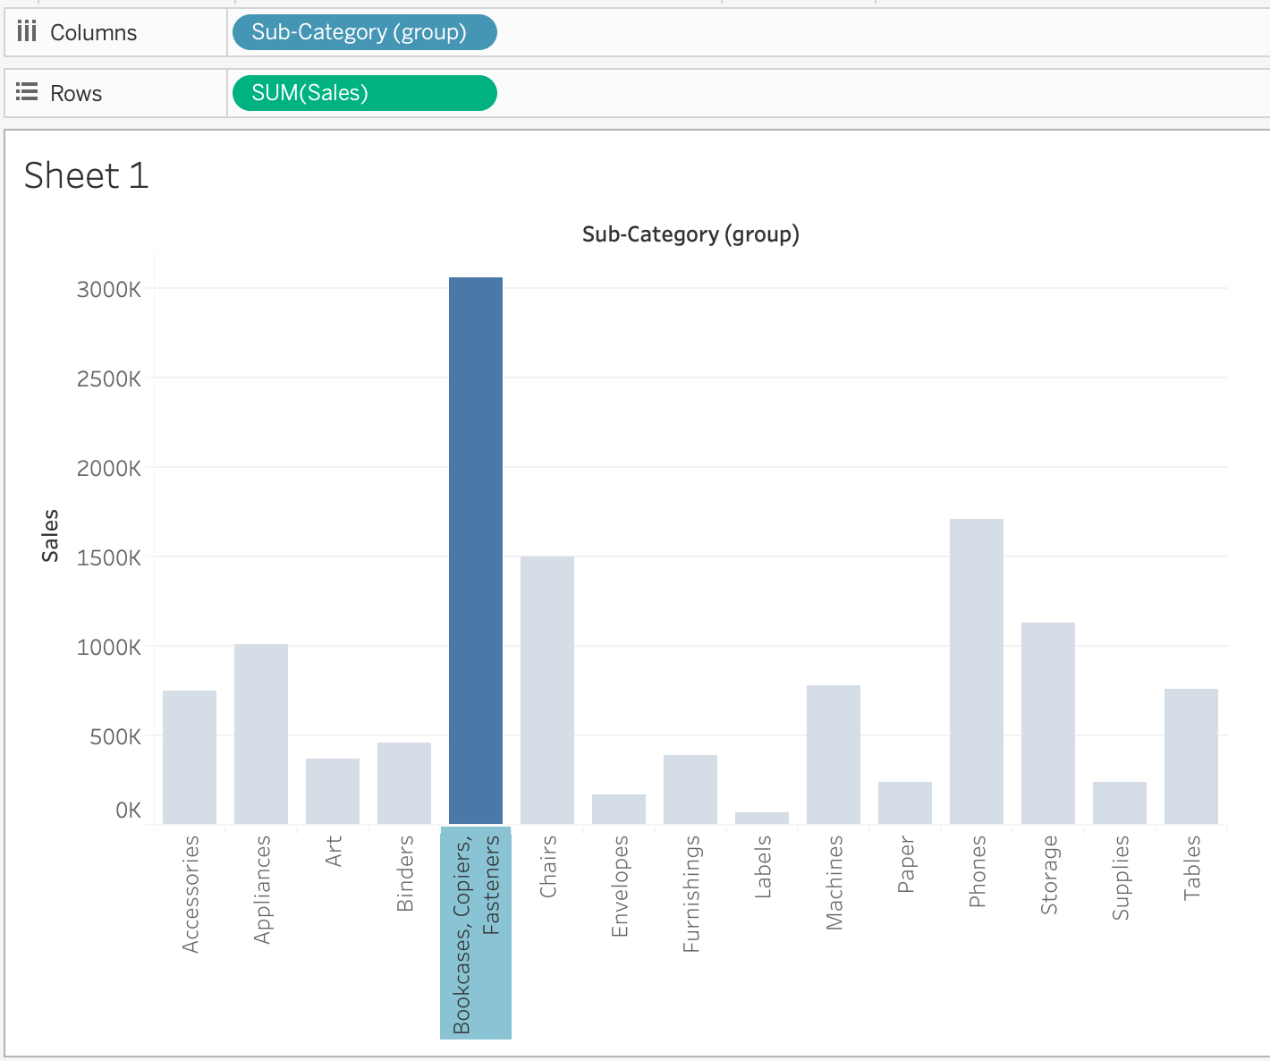Click the Sheet 1 title
Image resolution: width=1270 pixels, height=1061 pixels.
86,176
